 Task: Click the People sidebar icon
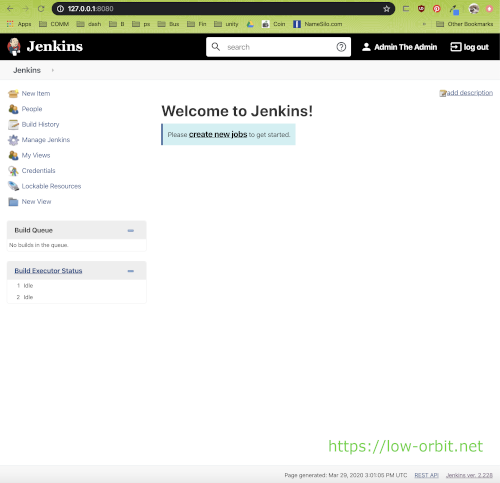(x=13, y=109)
